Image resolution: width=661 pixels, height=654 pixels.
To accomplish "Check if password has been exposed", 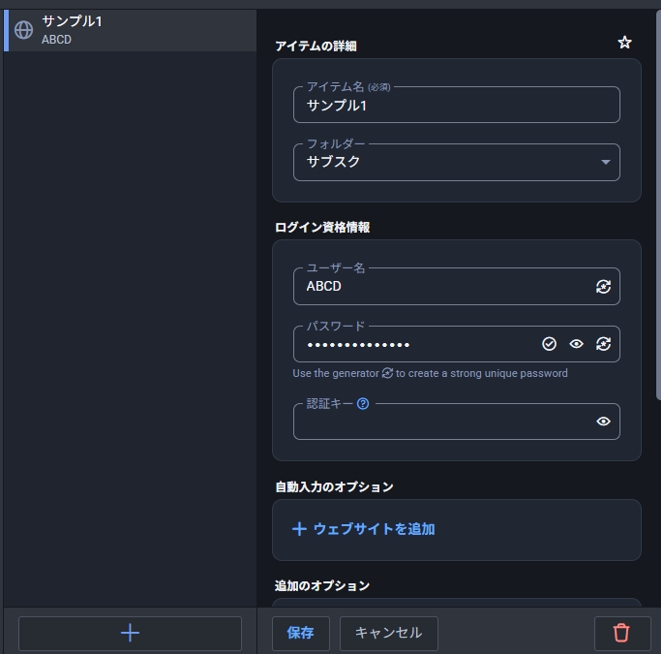I will click(x=549, y=344).
